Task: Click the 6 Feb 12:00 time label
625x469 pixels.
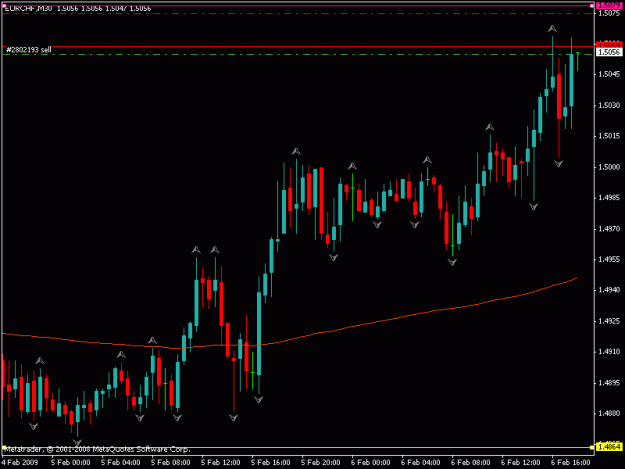Action: click(x=521, y=463)
